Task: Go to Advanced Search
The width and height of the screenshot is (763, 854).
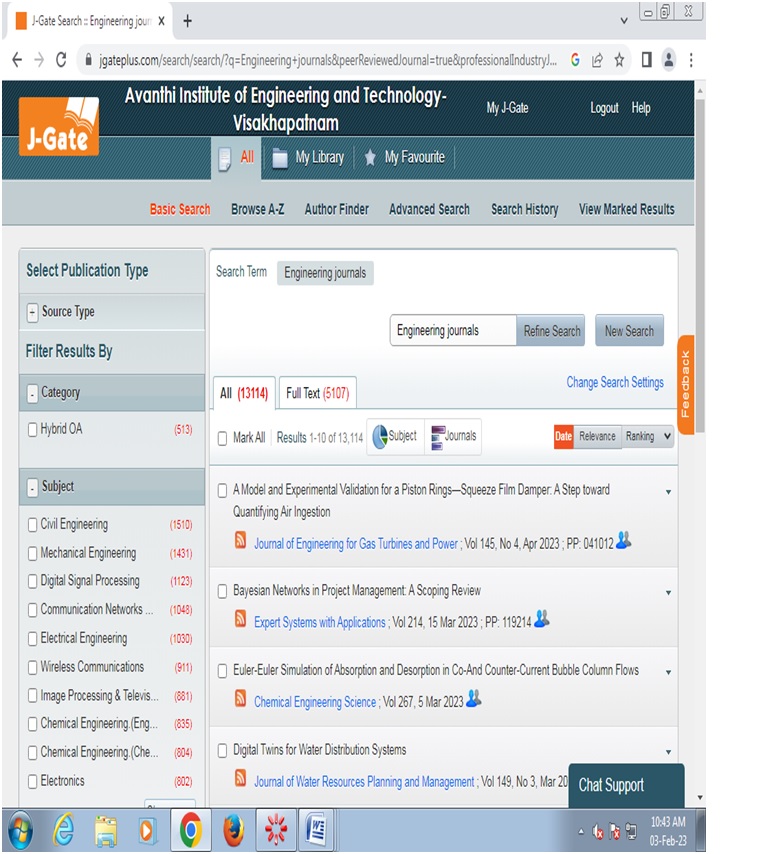Action: pyautogui.click(x=429, y=209)
